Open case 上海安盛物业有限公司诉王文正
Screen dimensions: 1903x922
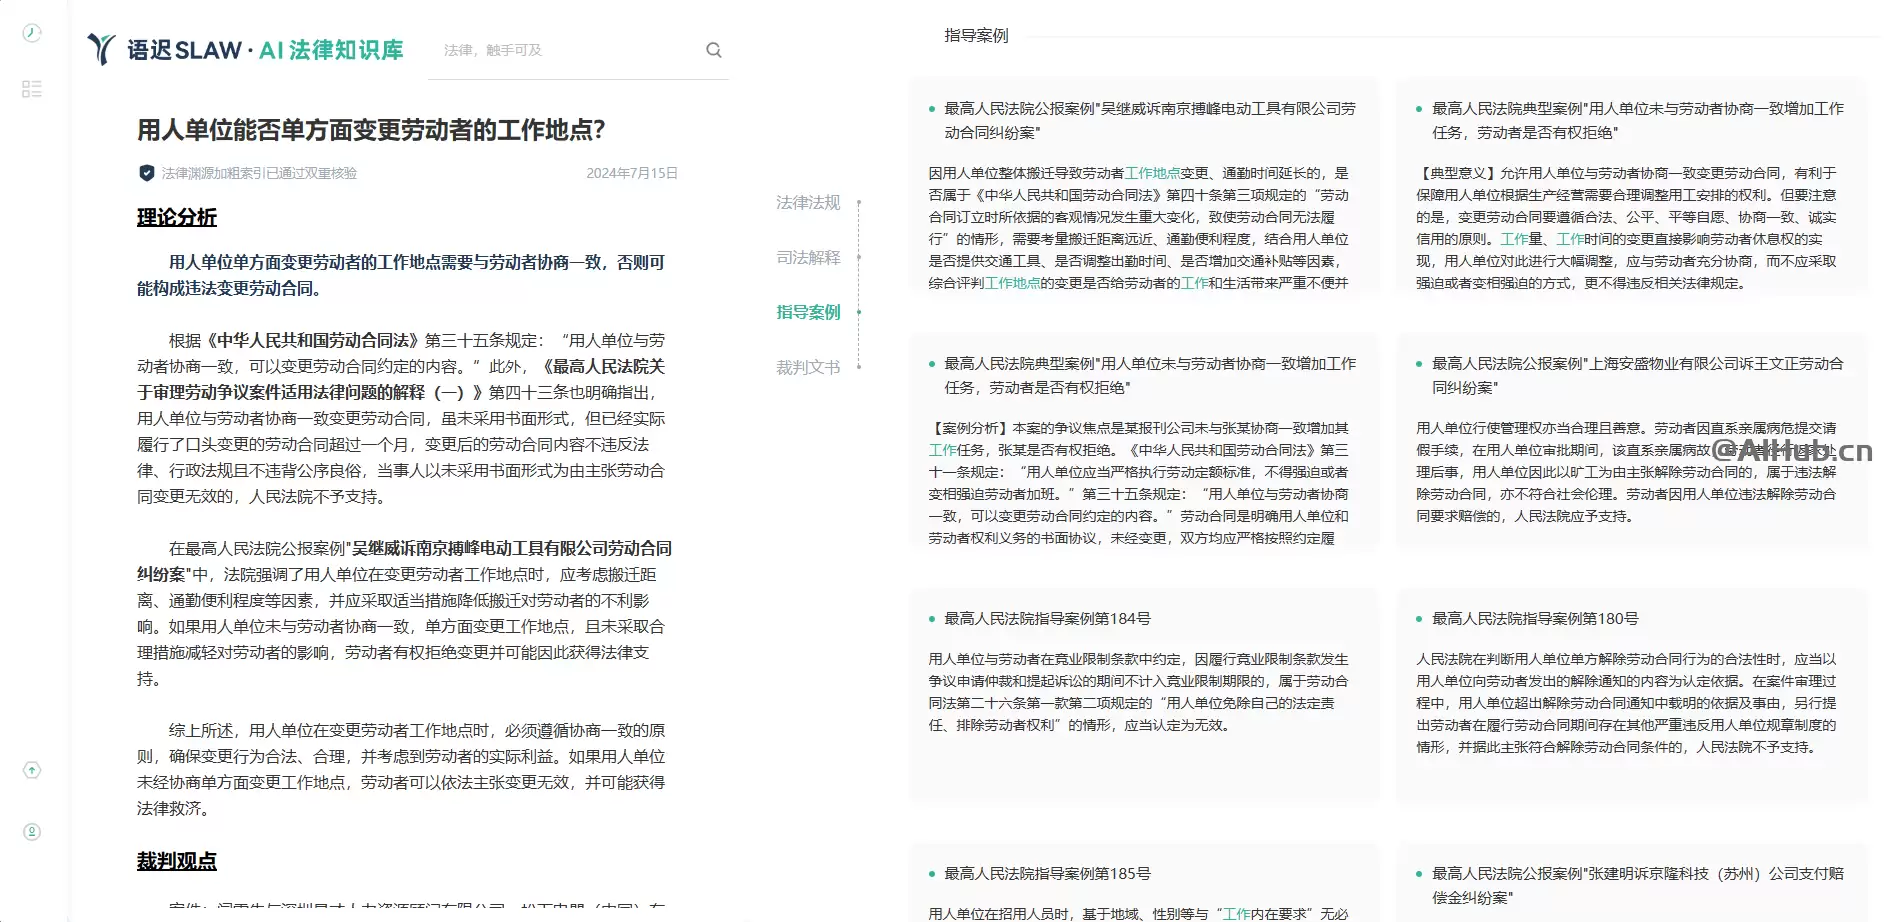coord(1637,375)
